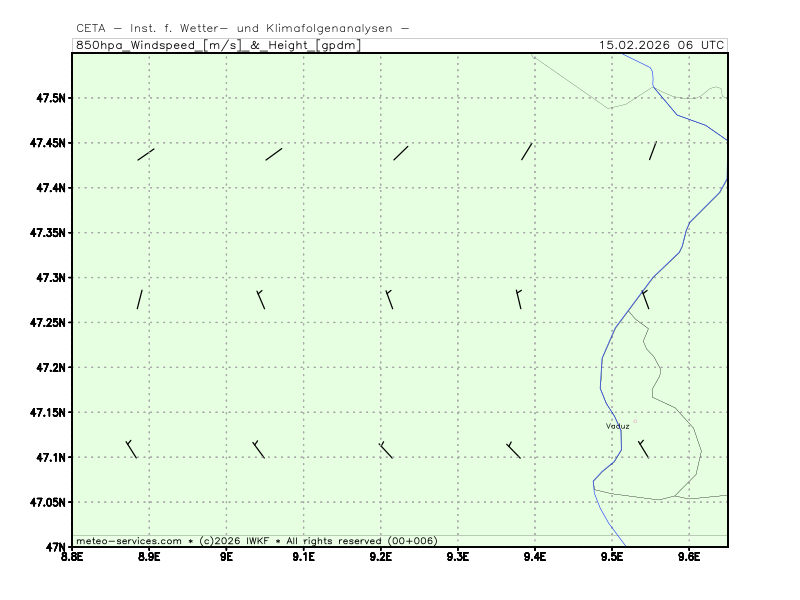Click the 47.5N latitude axis label
This screenshot has height=600, width=800.
click(49, 98)
